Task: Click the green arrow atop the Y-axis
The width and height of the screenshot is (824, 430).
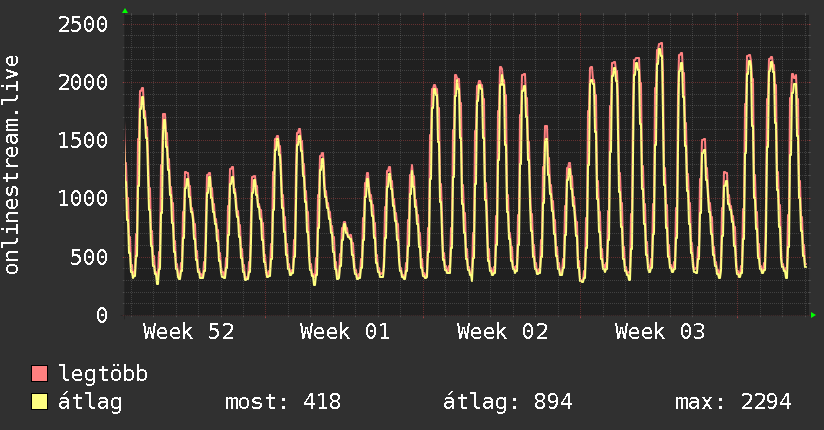Action: [125, 11]
